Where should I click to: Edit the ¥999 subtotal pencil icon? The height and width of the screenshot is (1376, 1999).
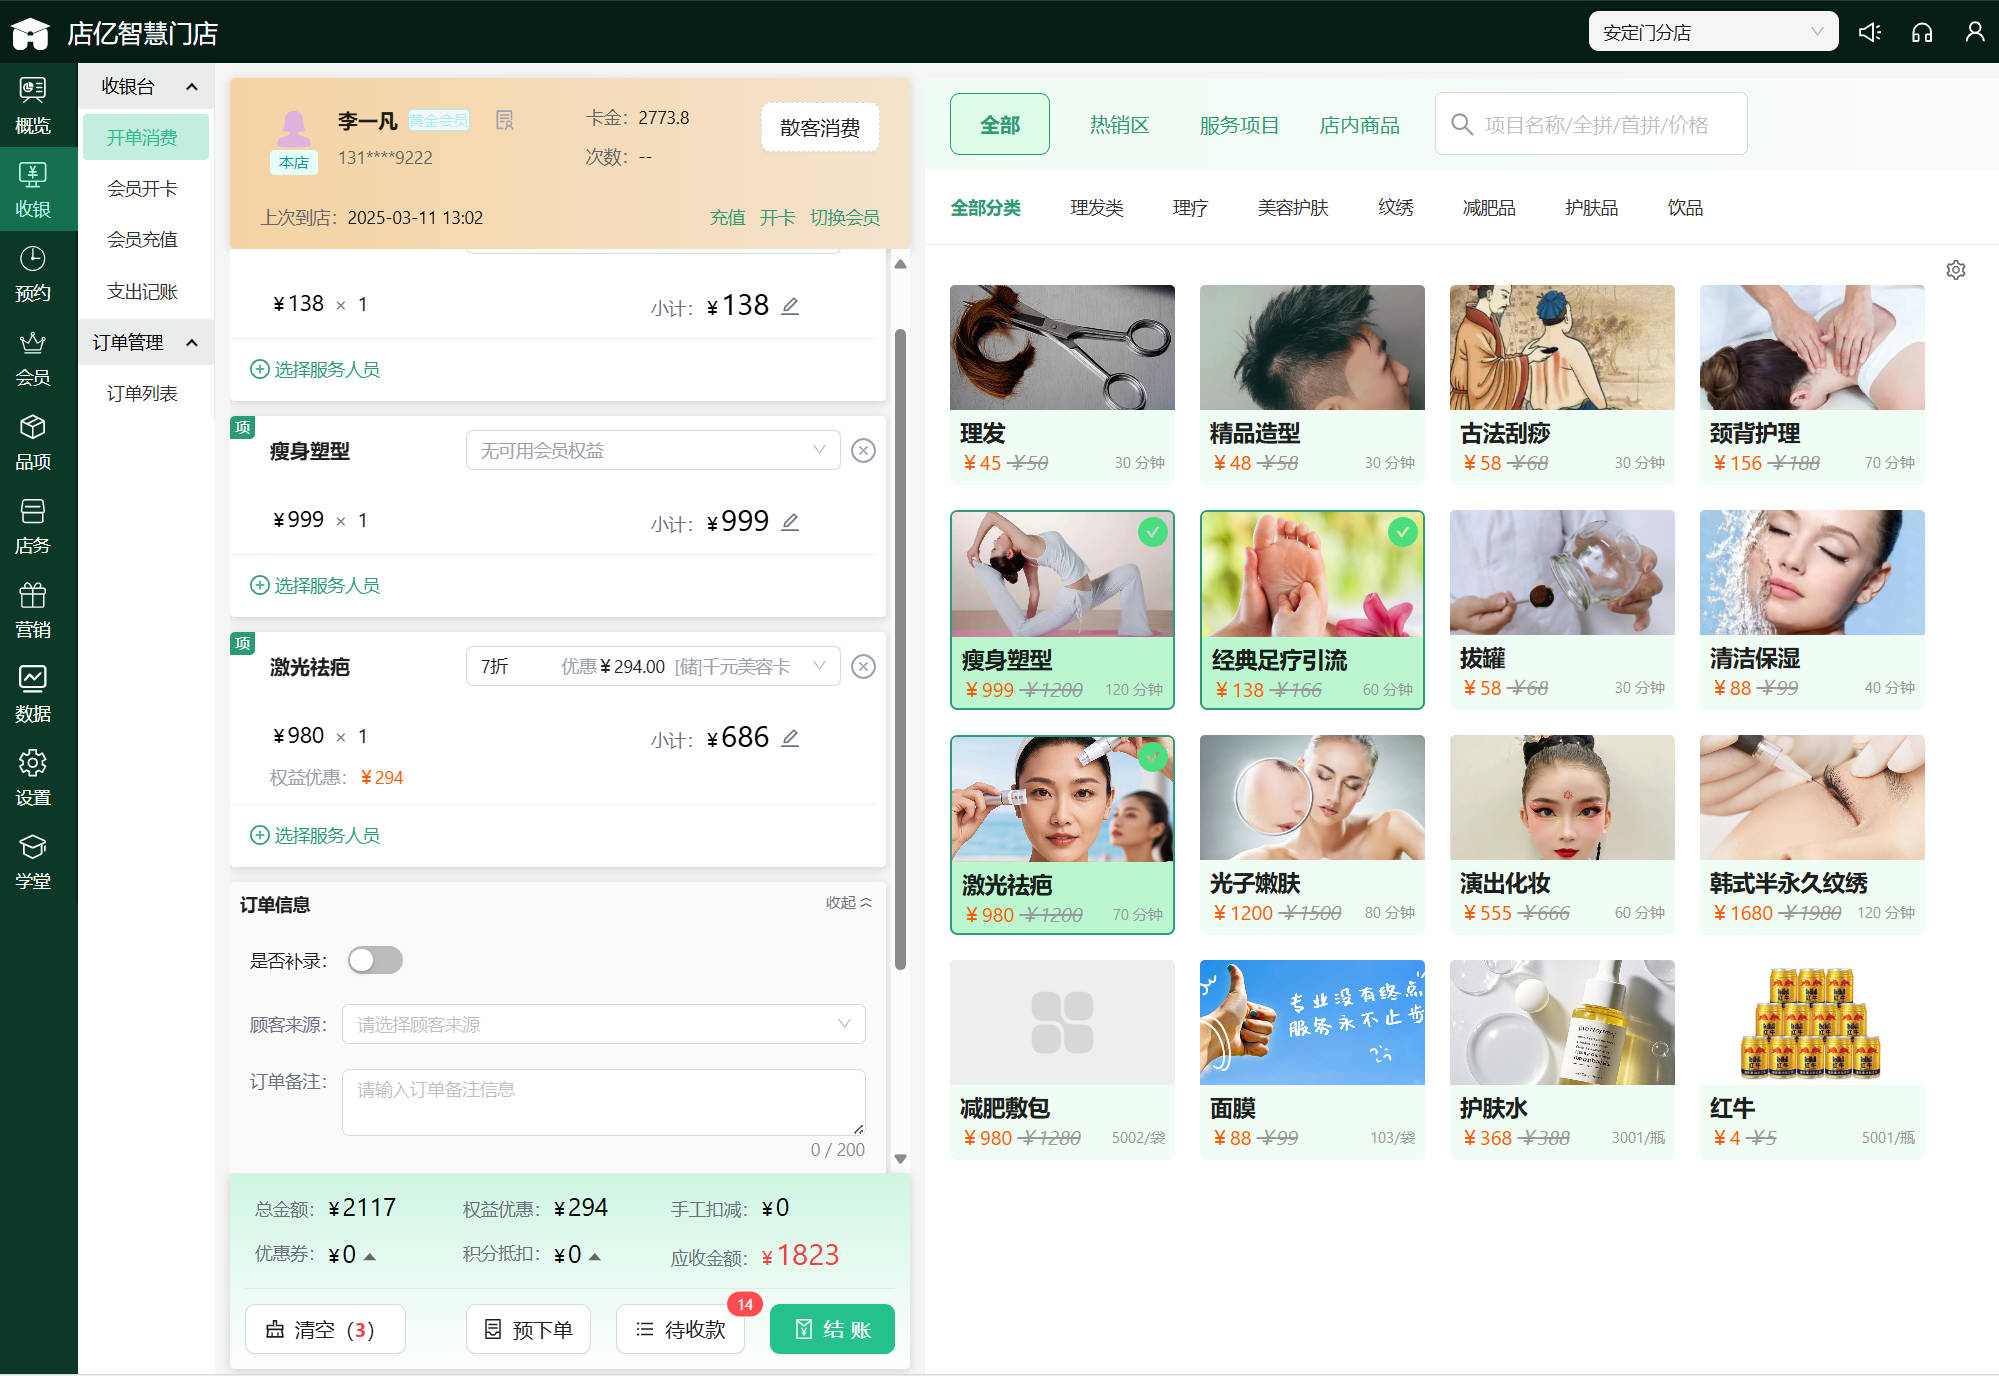[x=790, y=522]
